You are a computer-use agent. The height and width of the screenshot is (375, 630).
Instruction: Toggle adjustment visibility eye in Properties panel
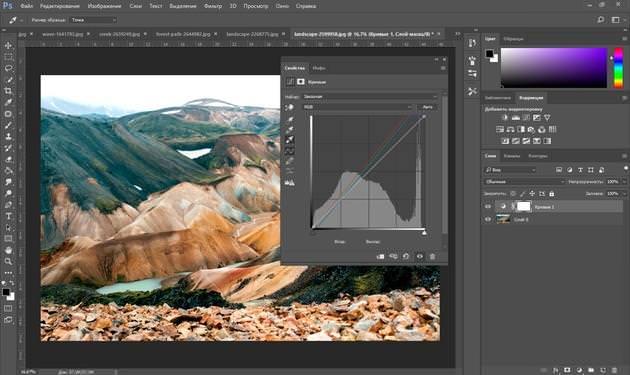pos(419,256)
